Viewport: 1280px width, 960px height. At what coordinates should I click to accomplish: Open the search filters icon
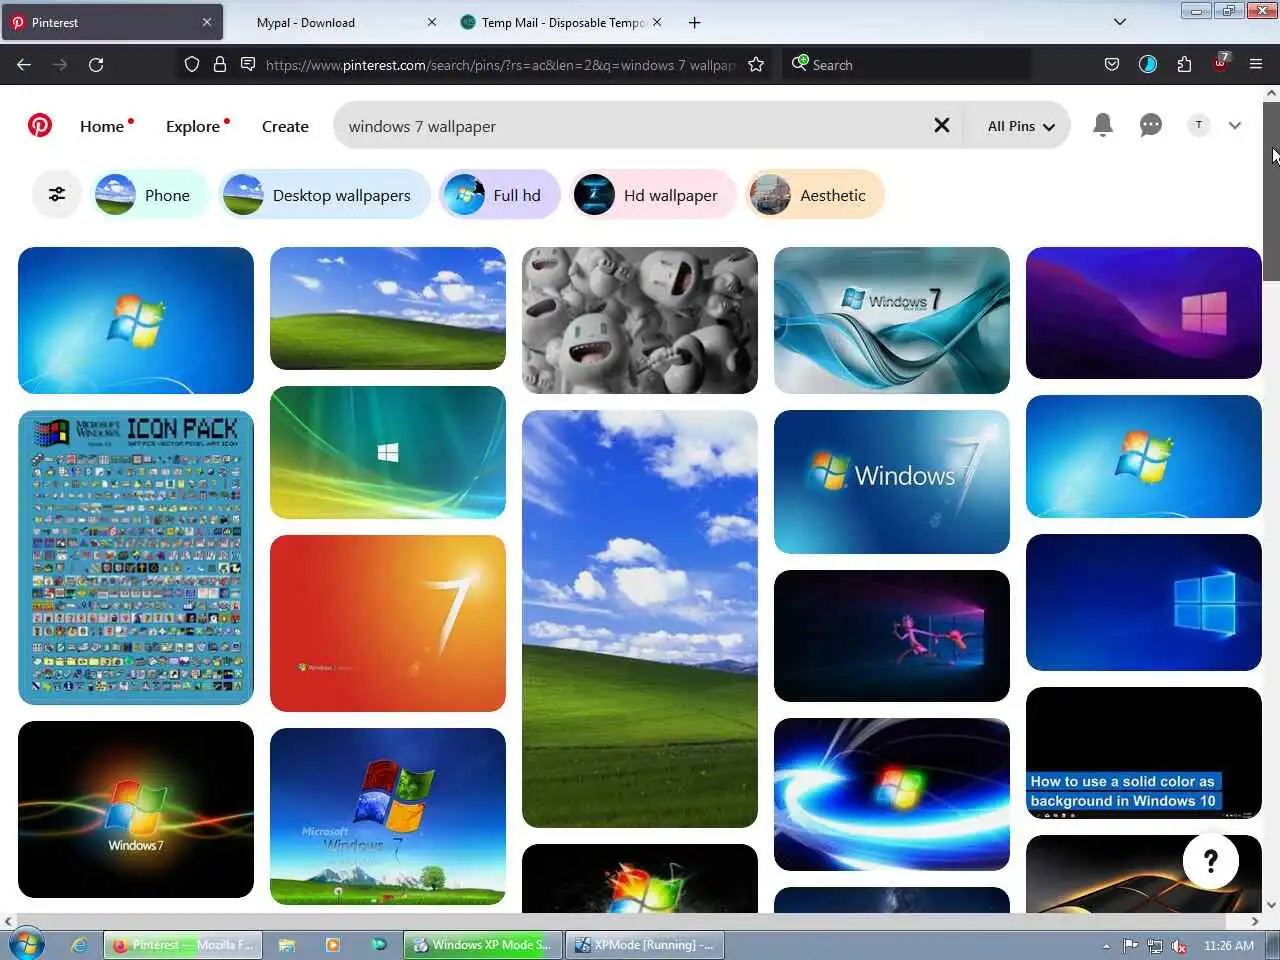coord(57,194)
